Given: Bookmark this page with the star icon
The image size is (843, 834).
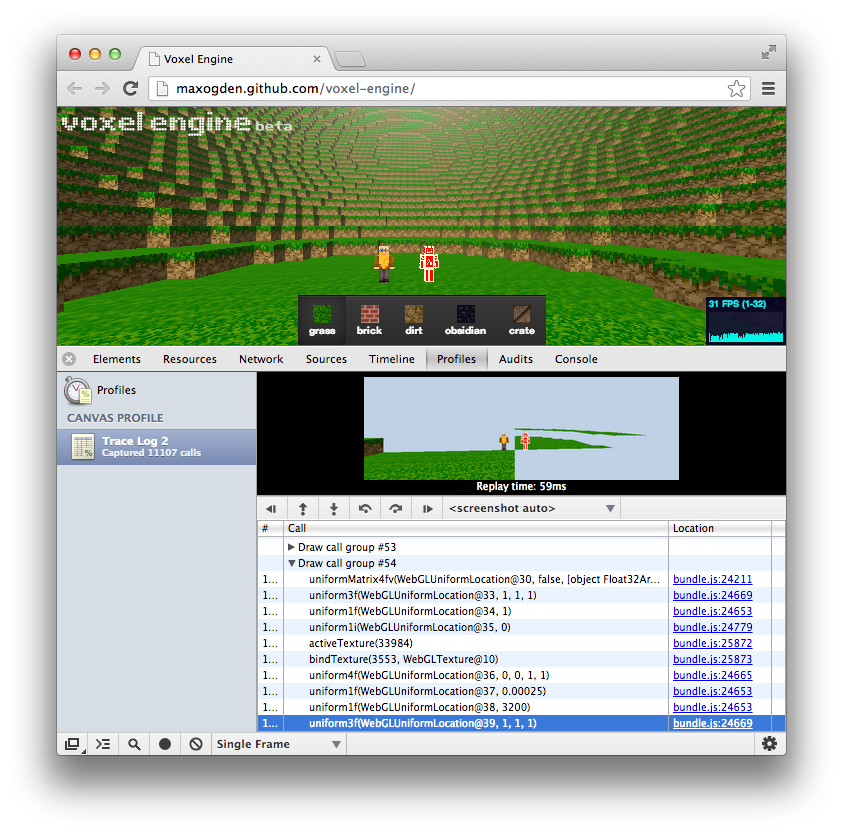Looking at the screenshot, I should point(736,89).
